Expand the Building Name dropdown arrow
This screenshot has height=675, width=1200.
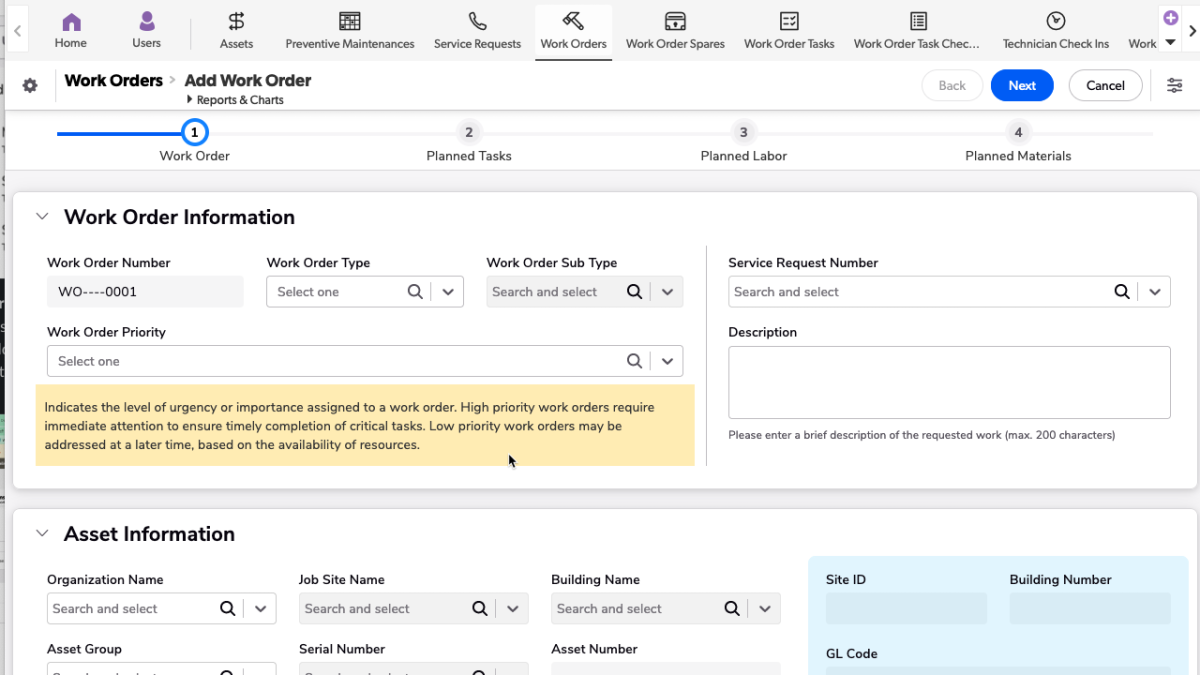click(x=765, y=609)
